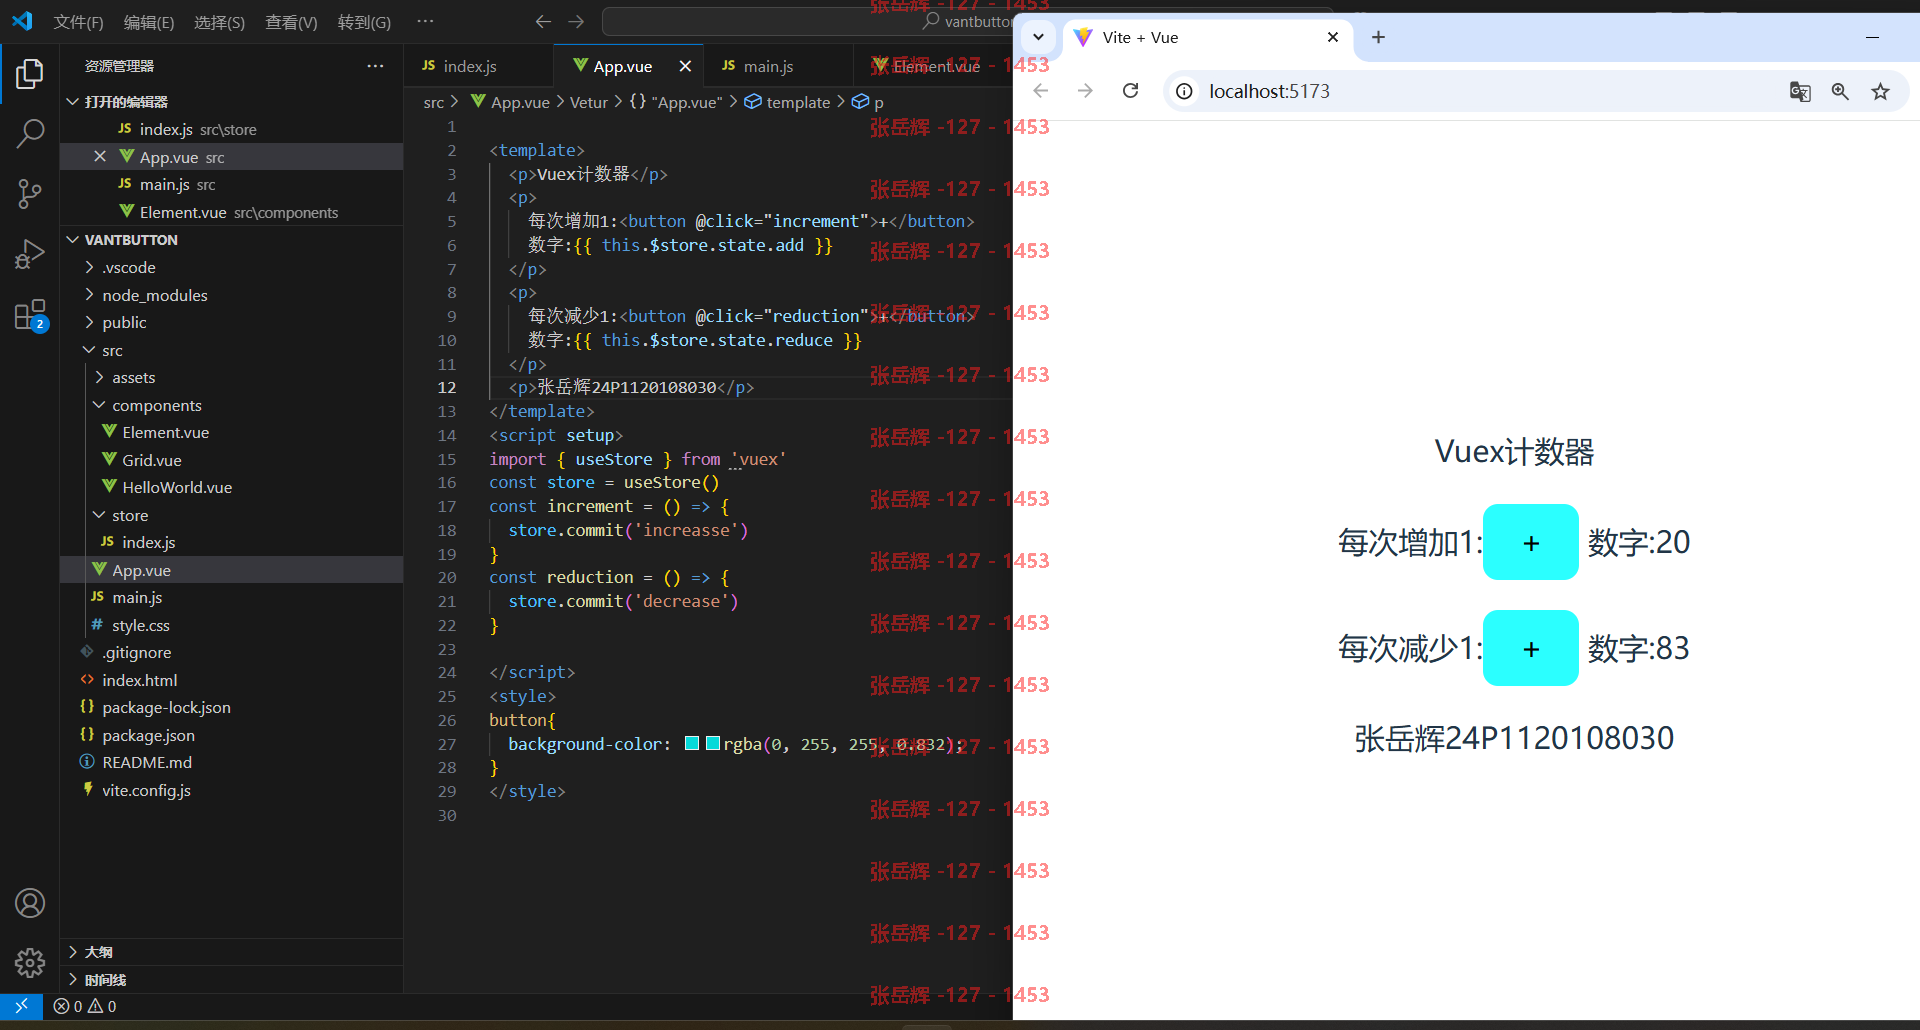Open the Source Control view

click(x=30, y=194)
